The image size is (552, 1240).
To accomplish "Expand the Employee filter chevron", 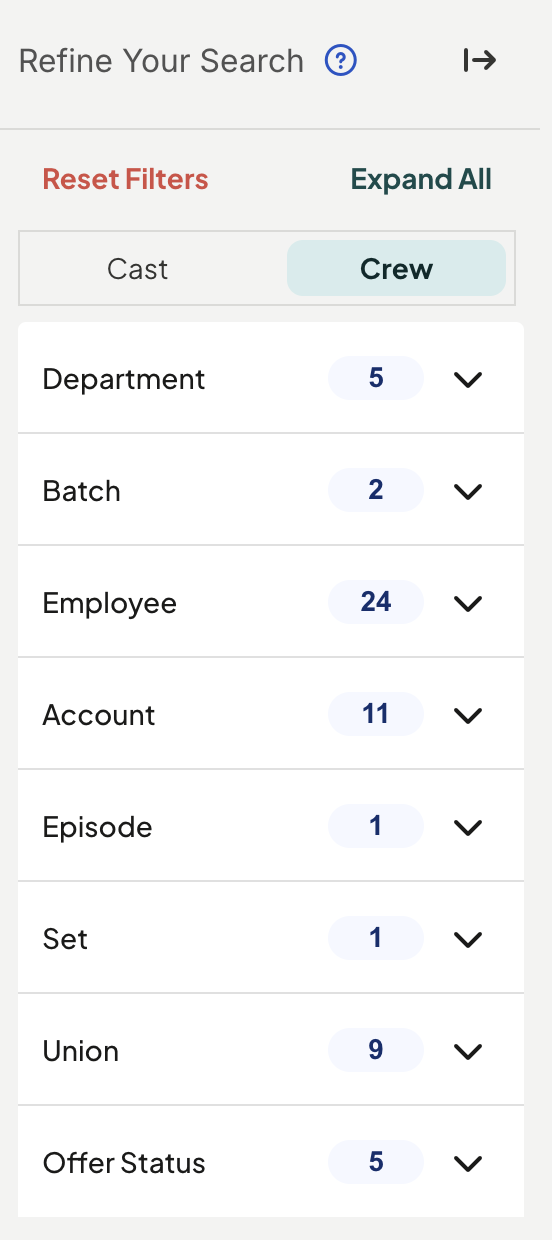I will tap(468, 604).
